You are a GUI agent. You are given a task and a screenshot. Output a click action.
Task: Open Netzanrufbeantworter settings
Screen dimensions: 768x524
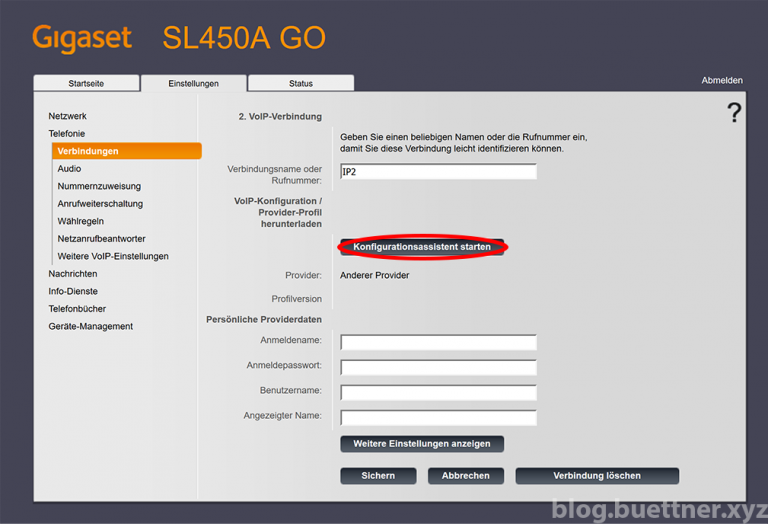pos(101,239)
